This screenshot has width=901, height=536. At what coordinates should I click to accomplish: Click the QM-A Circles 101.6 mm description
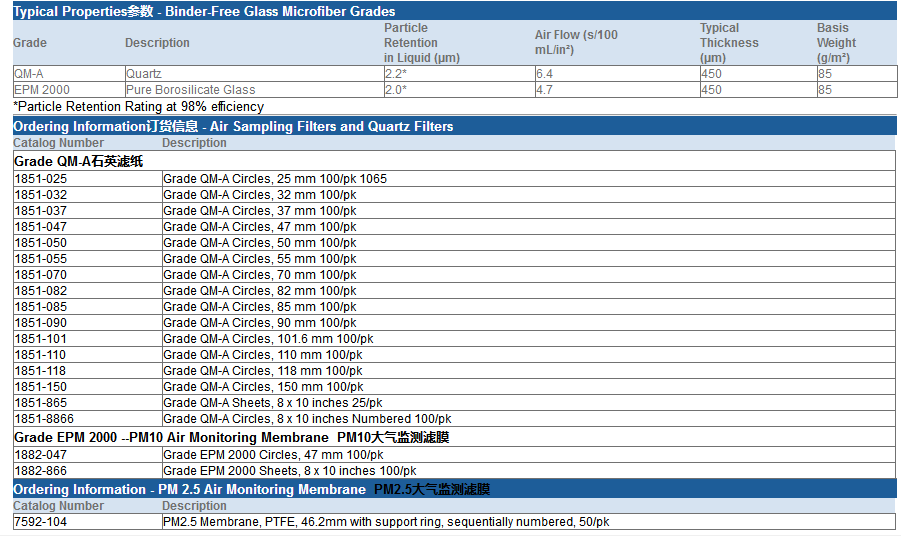pyautogui.click(x=268, y=339)
